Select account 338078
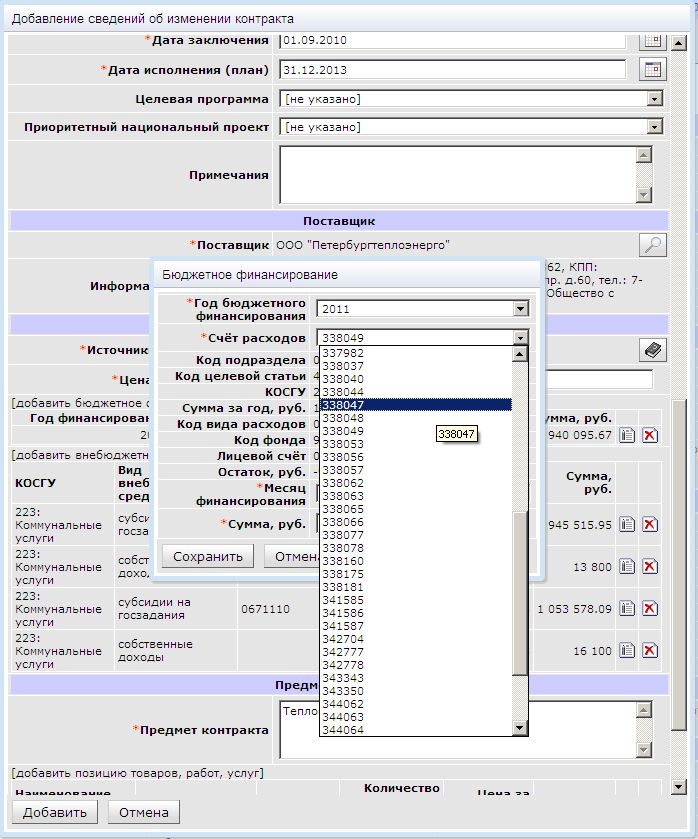This screenshot has height=839, width=698. click(416, 548)
